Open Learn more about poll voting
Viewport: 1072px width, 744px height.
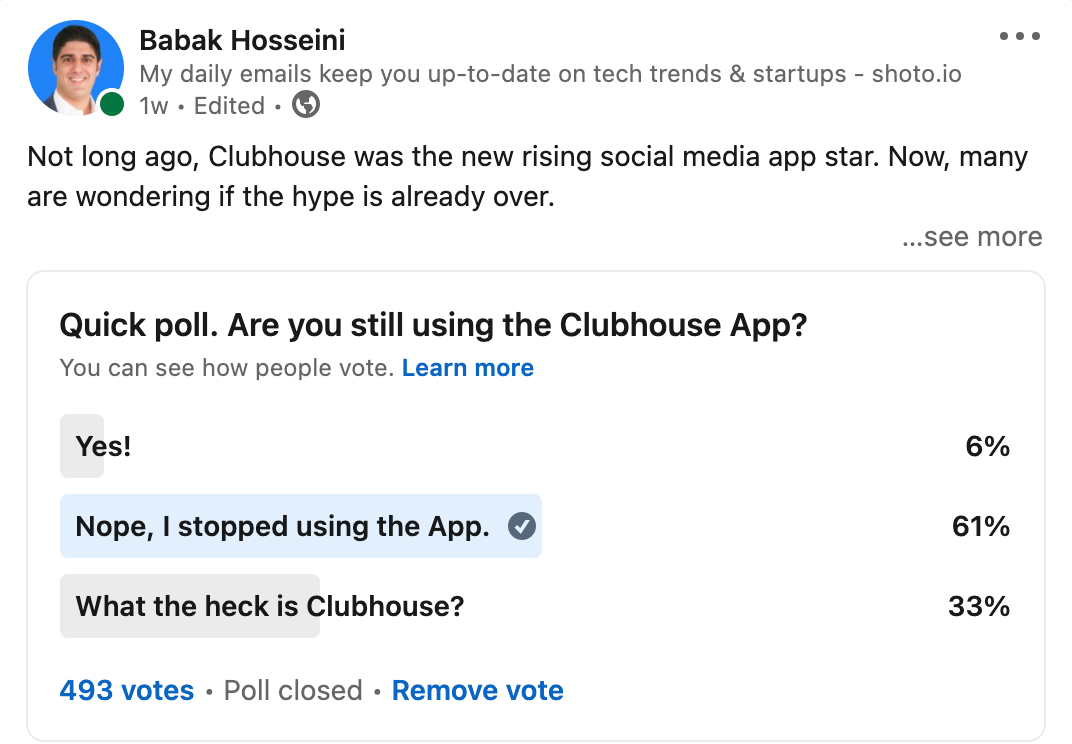coord(468,368)
